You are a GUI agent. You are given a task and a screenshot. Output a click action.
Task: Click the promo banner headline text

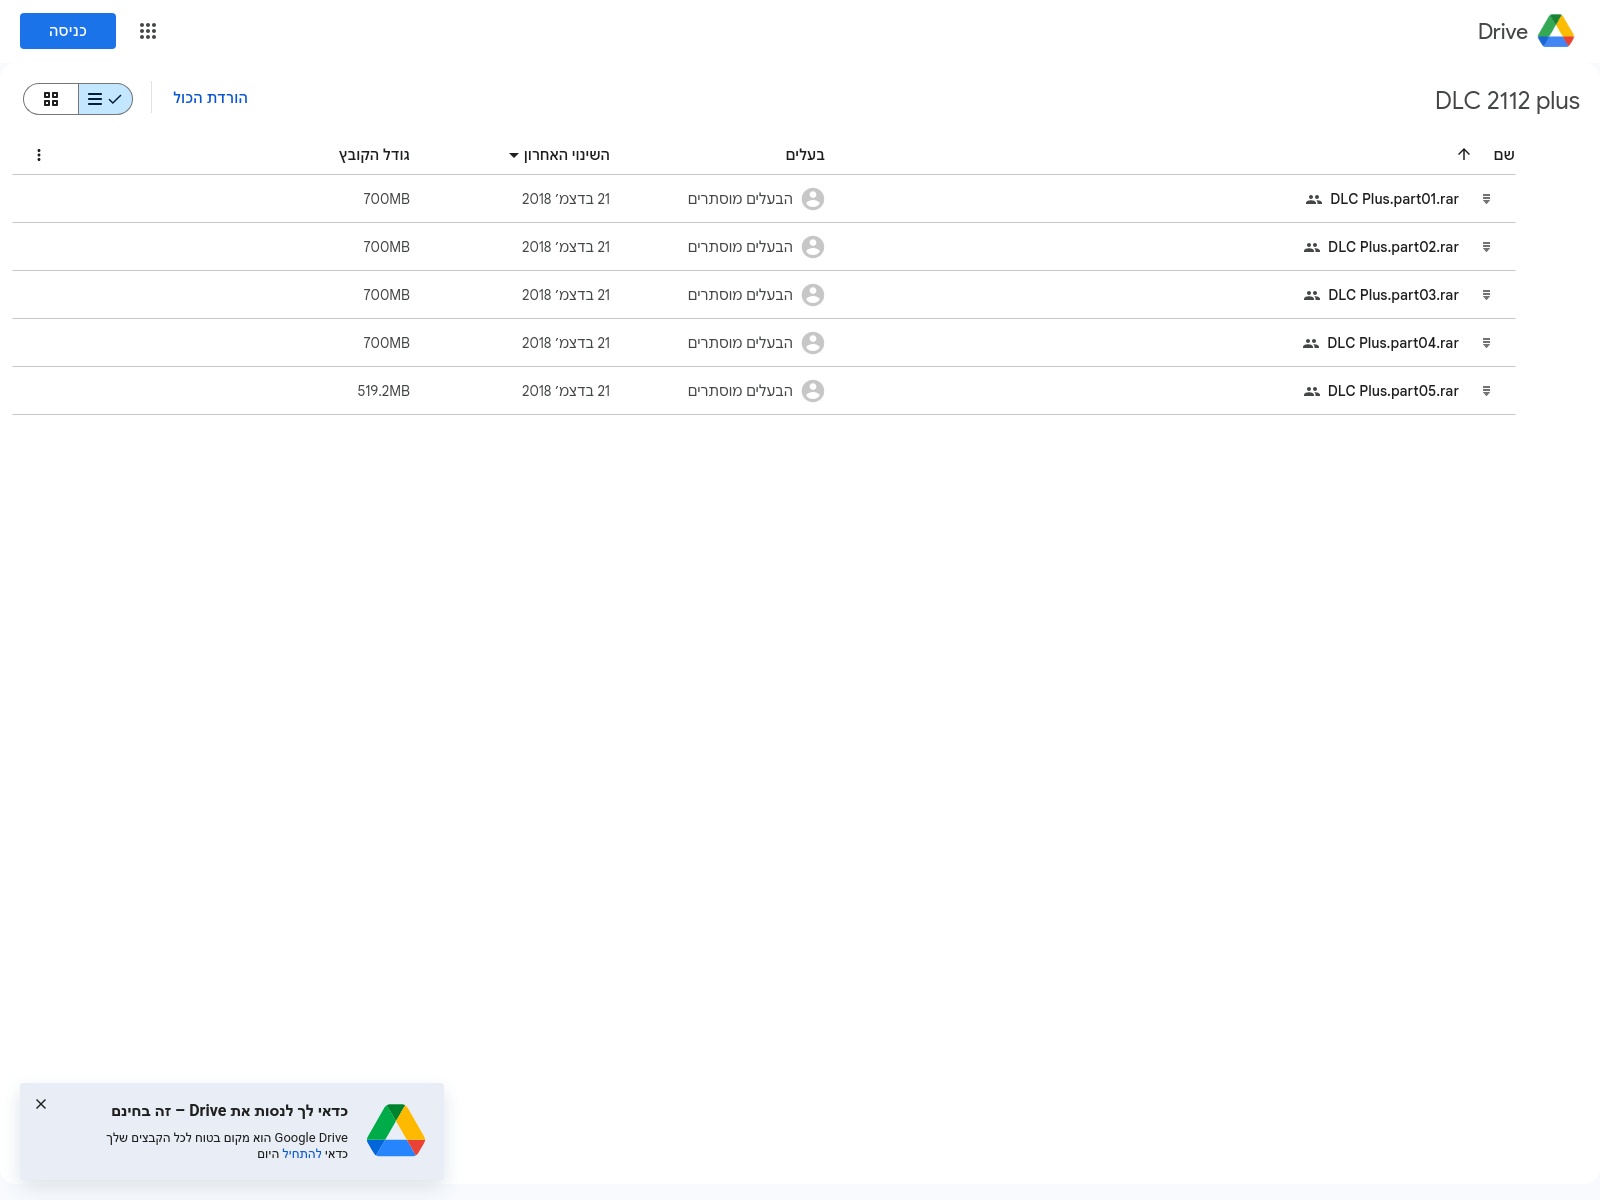(229, 1111)
